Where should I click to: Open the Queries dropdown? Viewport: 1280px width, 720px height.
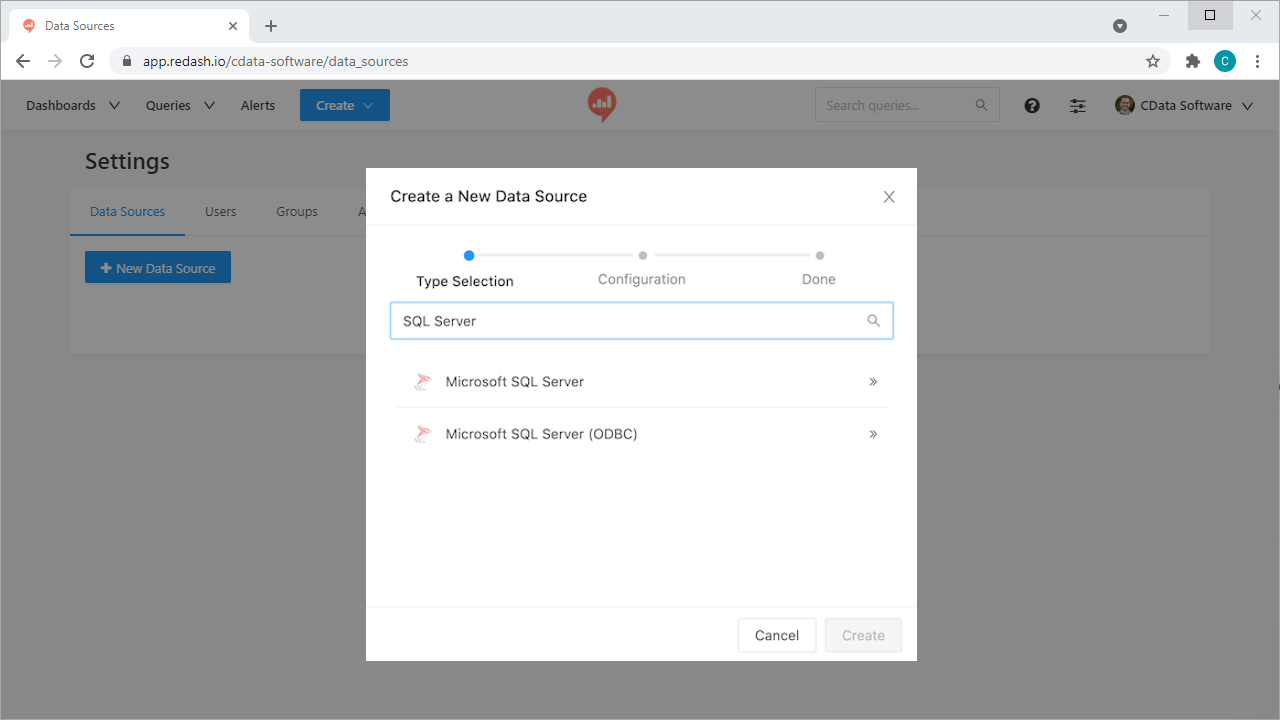(180, 105)
